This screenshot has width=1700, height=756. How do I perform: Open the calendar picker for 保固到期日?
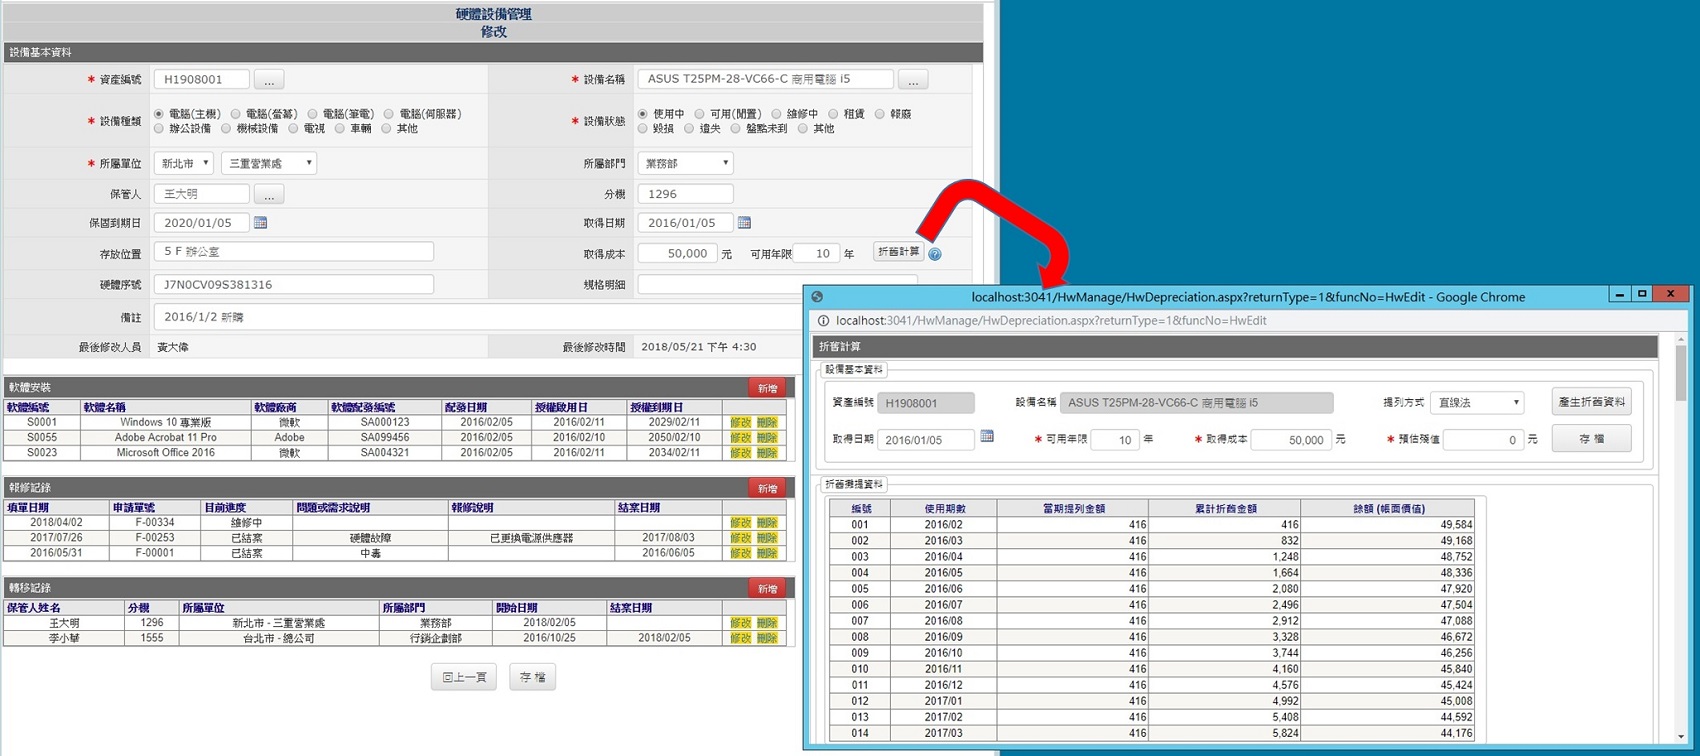[260, 223]
